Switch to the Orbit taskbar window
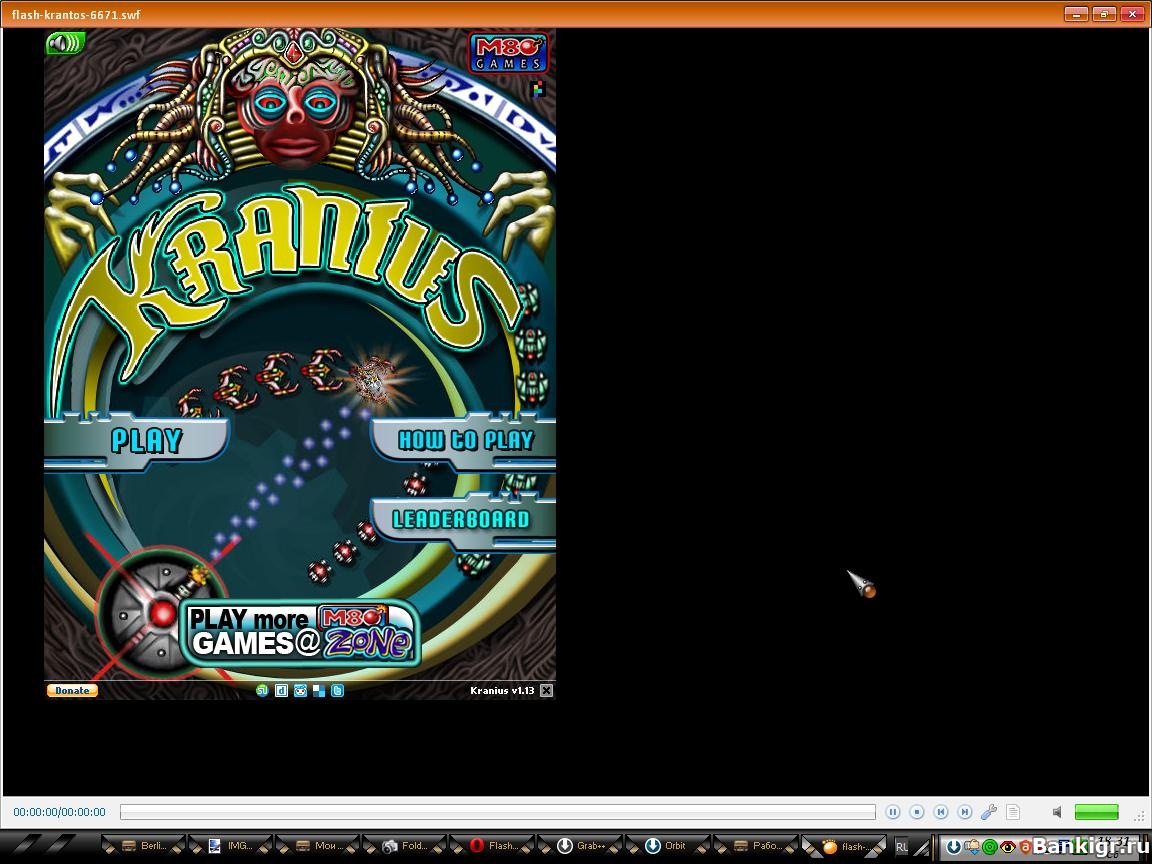This screenshot has height=864, width=1152. [668, 846]
